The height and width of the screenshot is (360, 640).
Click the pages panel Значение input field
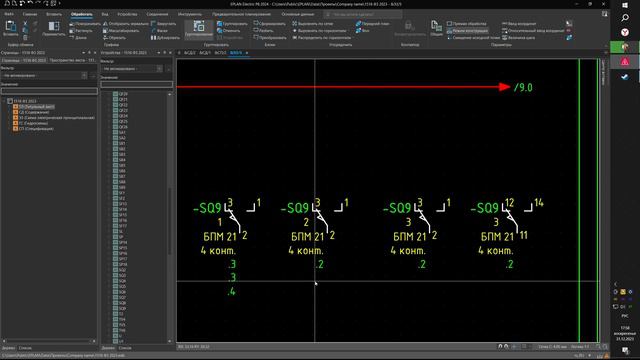coord(49,91)
